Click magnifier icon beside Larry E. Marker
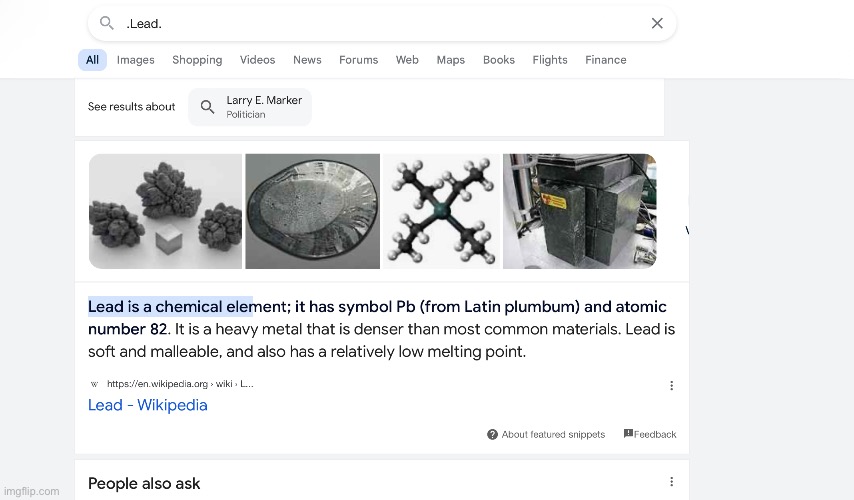The width and height of the screenshot is (854, 500). (207, 107)
